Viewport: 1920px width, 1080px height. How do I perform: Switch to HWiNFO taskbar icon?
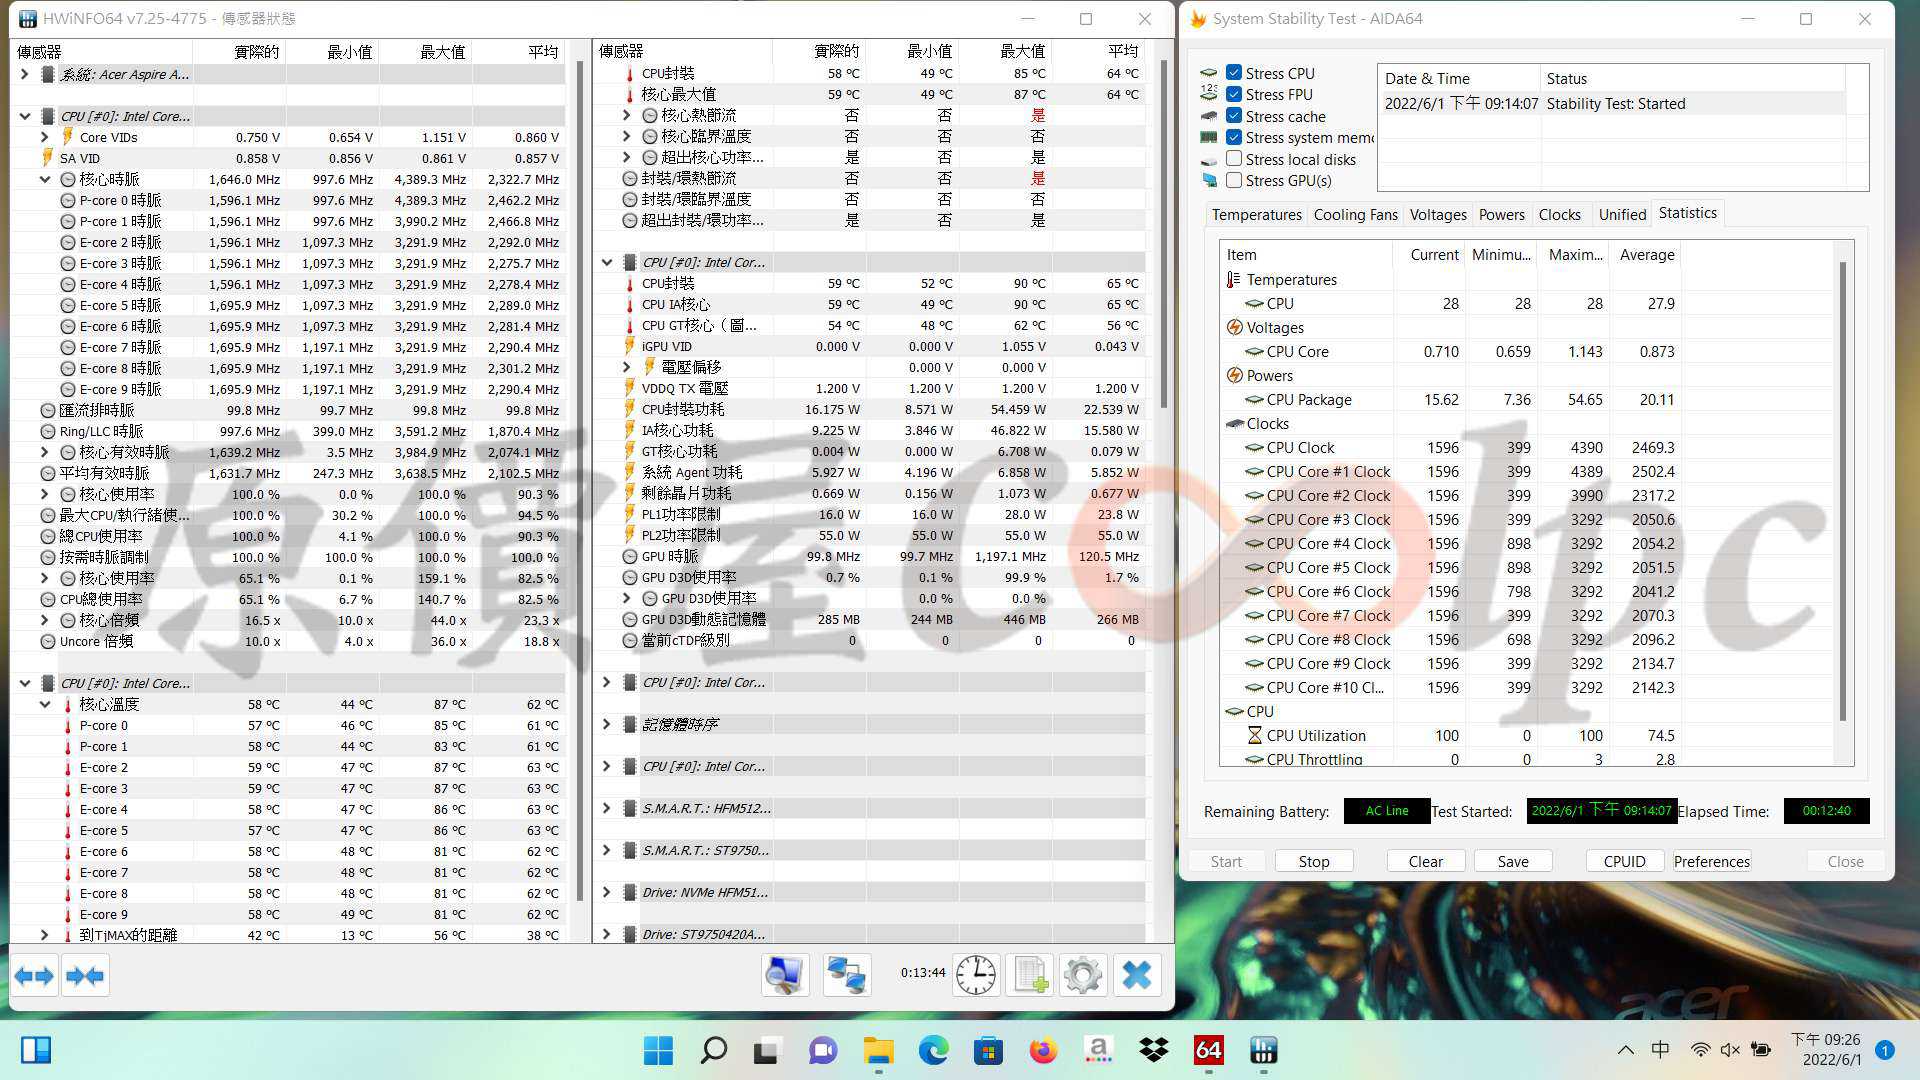[1263, 1050]
